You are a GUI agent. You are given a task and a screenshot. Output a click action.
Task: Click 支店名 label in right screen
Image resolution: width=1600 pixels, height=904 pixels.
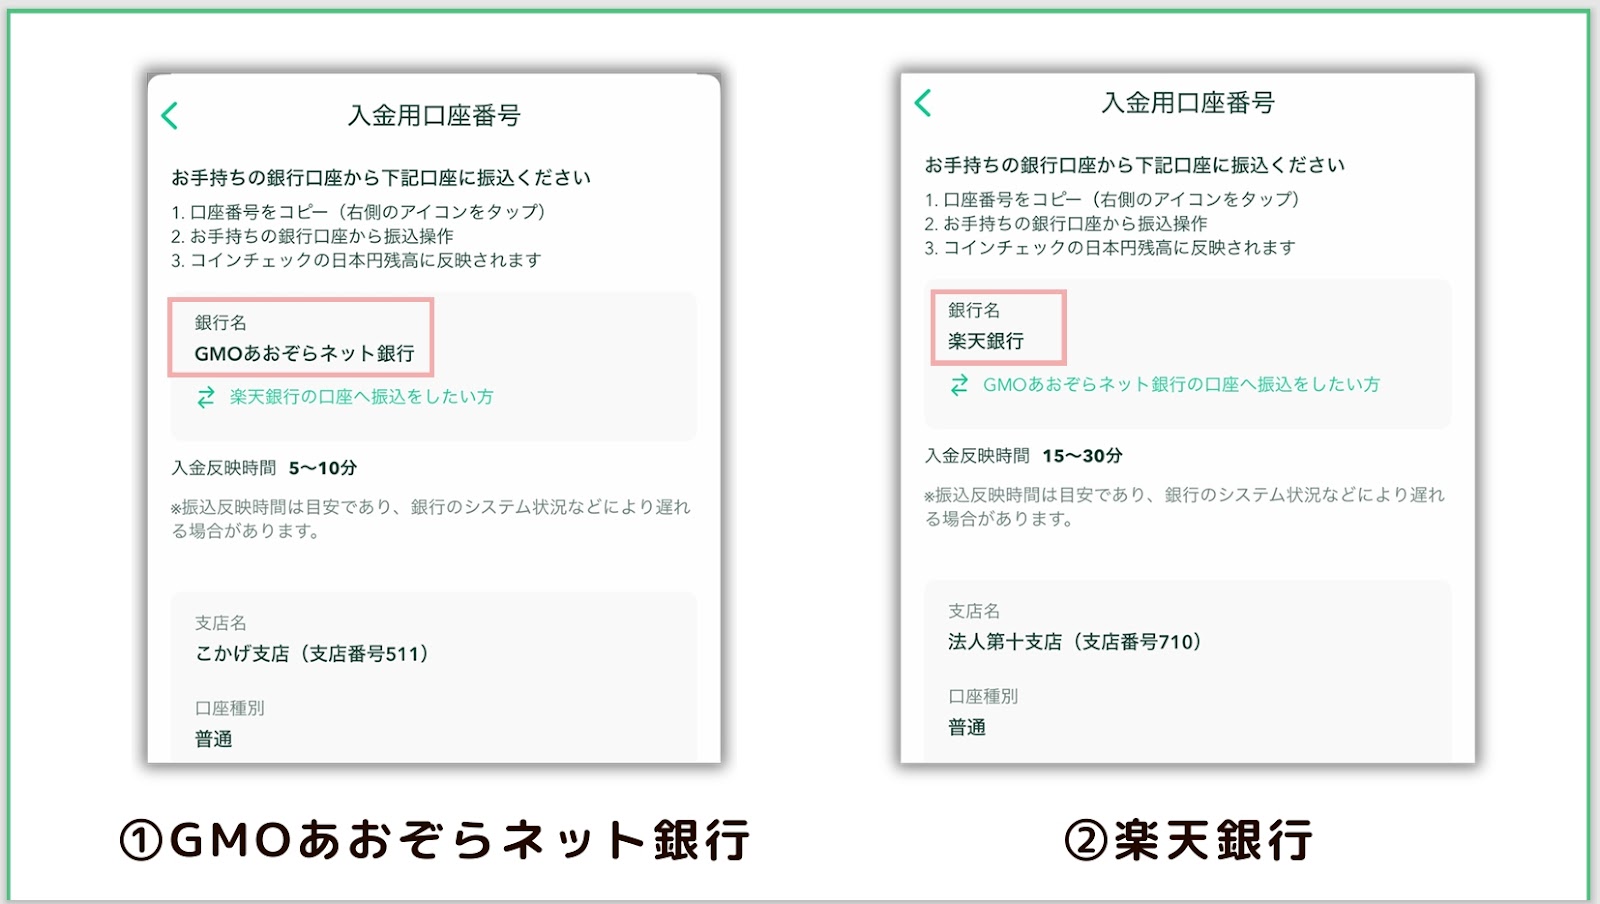pyautogui.click(x=974, y=611)
